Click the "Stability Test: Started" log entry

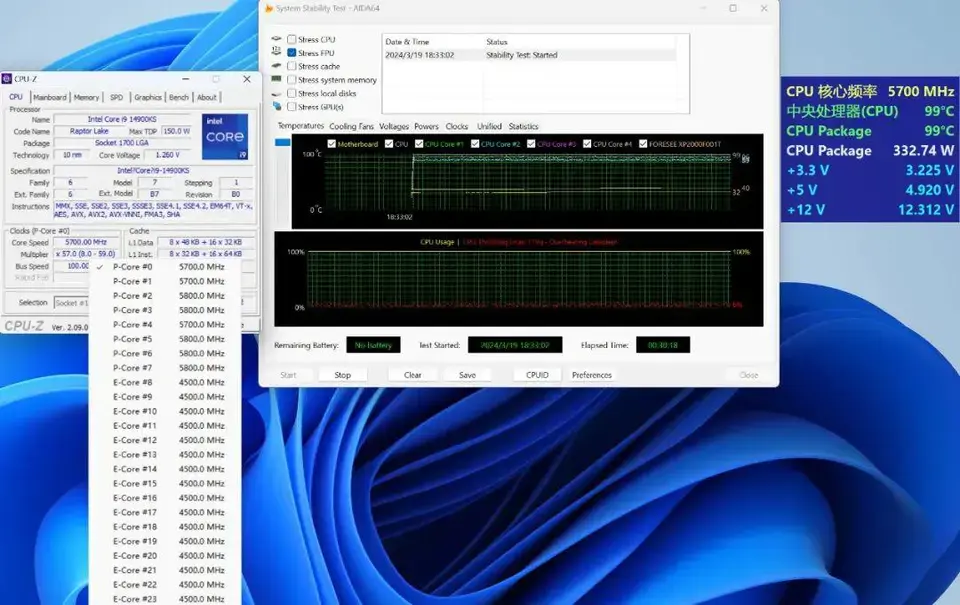(x=522, y=55)
